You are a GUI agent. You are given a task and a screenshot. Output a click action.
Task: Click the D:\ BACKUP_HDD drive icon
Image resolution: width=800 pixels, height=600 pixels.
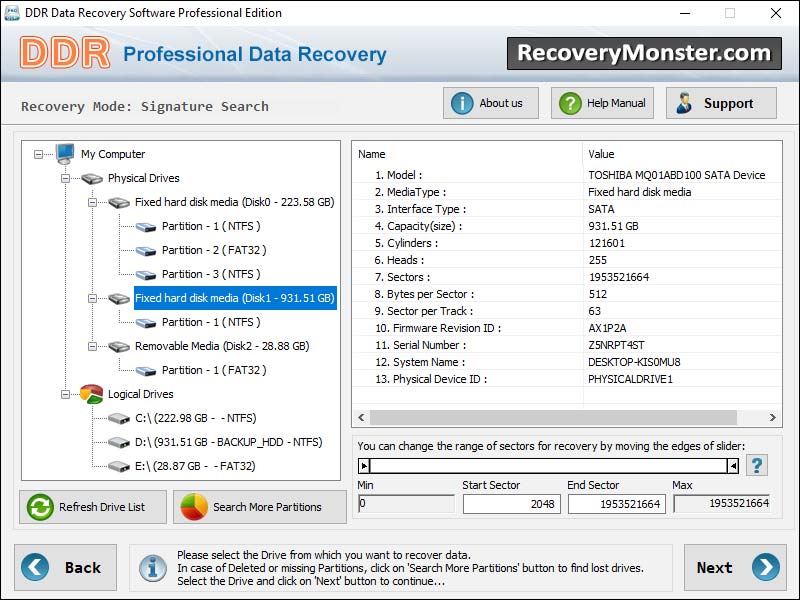pyautogui.click(x=119, y=442)
